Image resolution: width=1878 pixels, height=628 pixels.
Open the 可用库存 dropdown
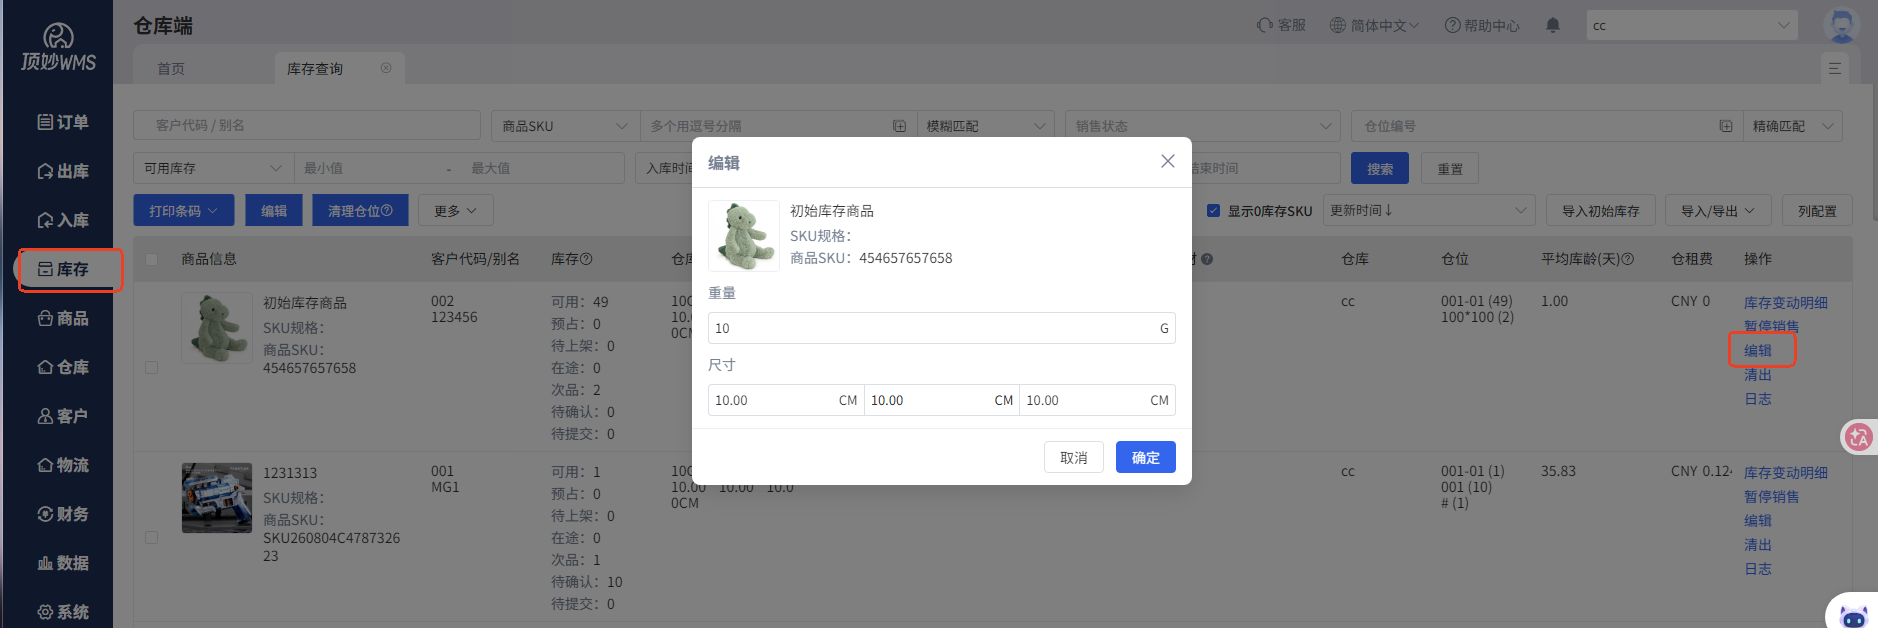(214, 168)
